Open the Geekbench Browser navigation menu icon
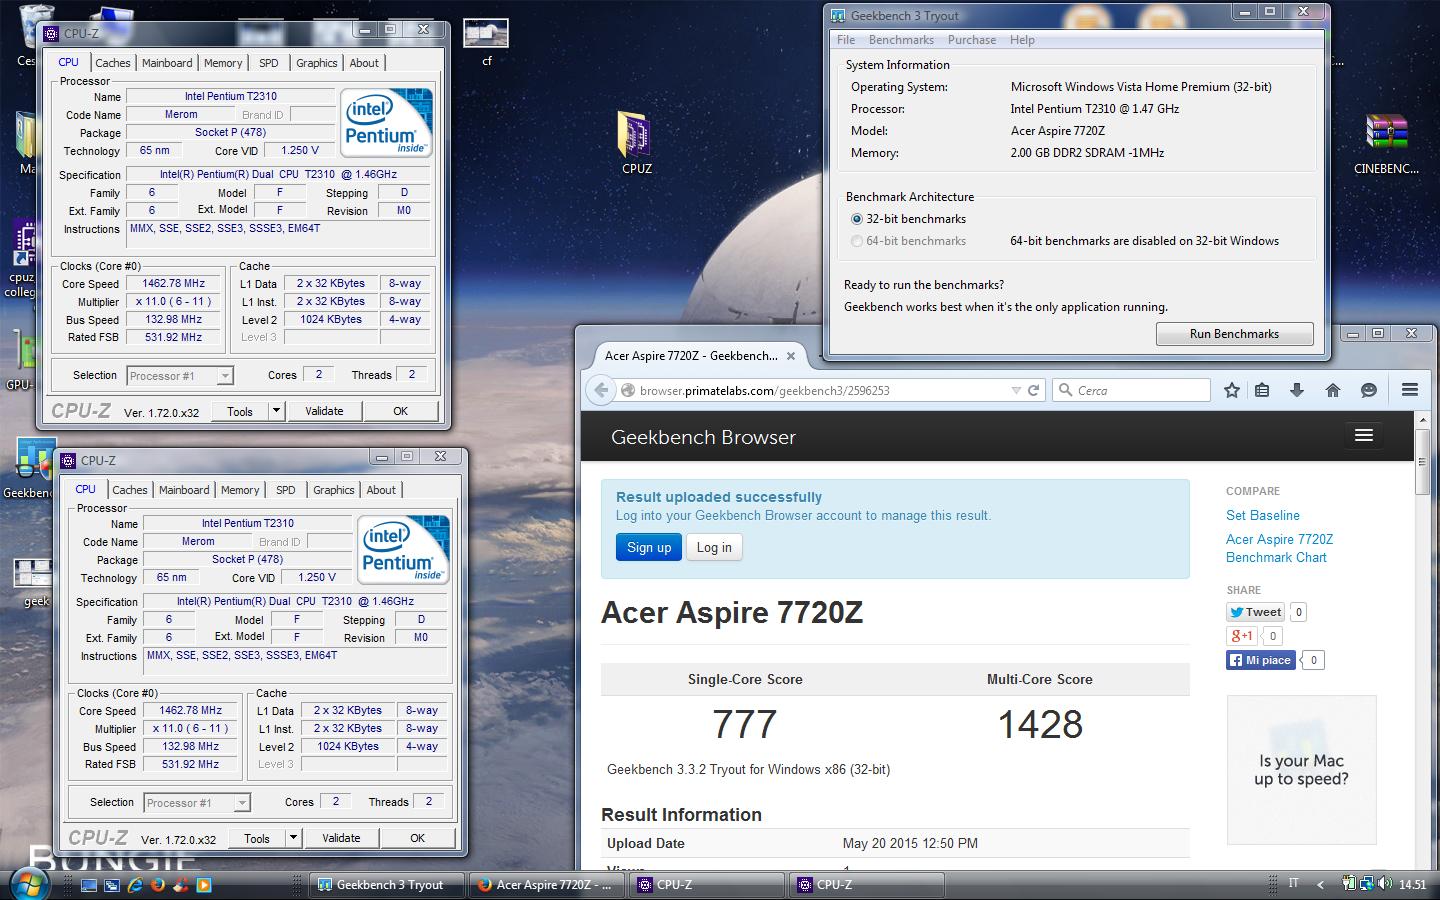Screen dimensions: 1440x900 point(1363,435)
